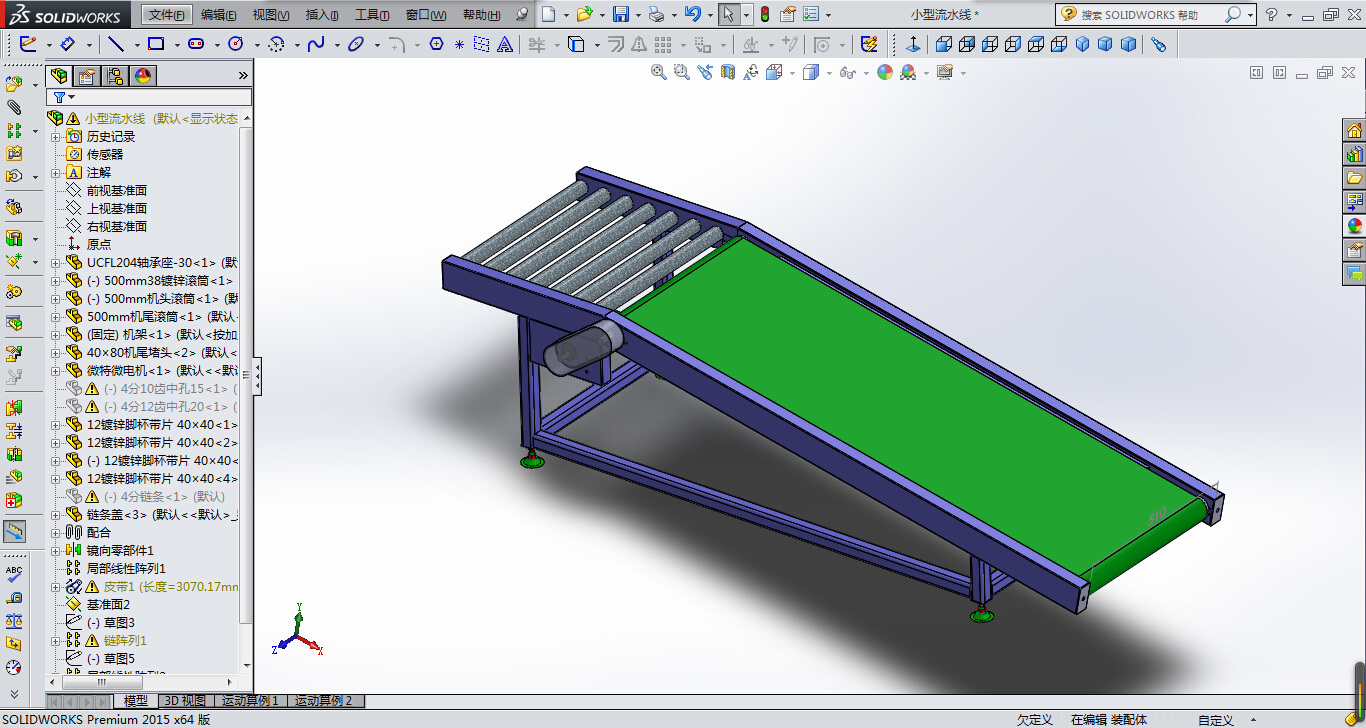Click the Zoom to Fit magnifier icon
Image resolution: width=1366 pixels, height=728 pixels.
coord(658,72)
